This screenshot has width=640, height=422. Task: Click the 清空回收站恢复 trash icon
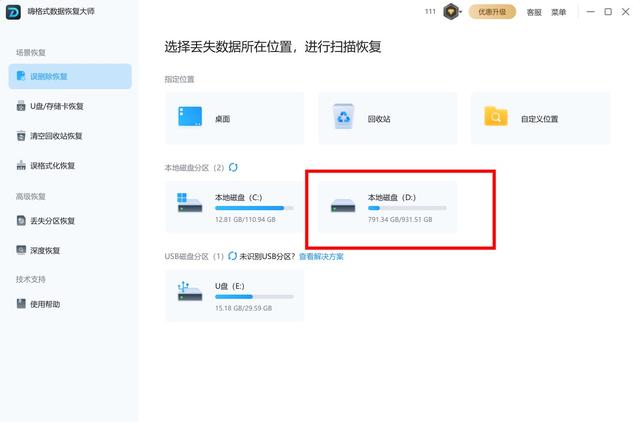click(x=21, y=135)
